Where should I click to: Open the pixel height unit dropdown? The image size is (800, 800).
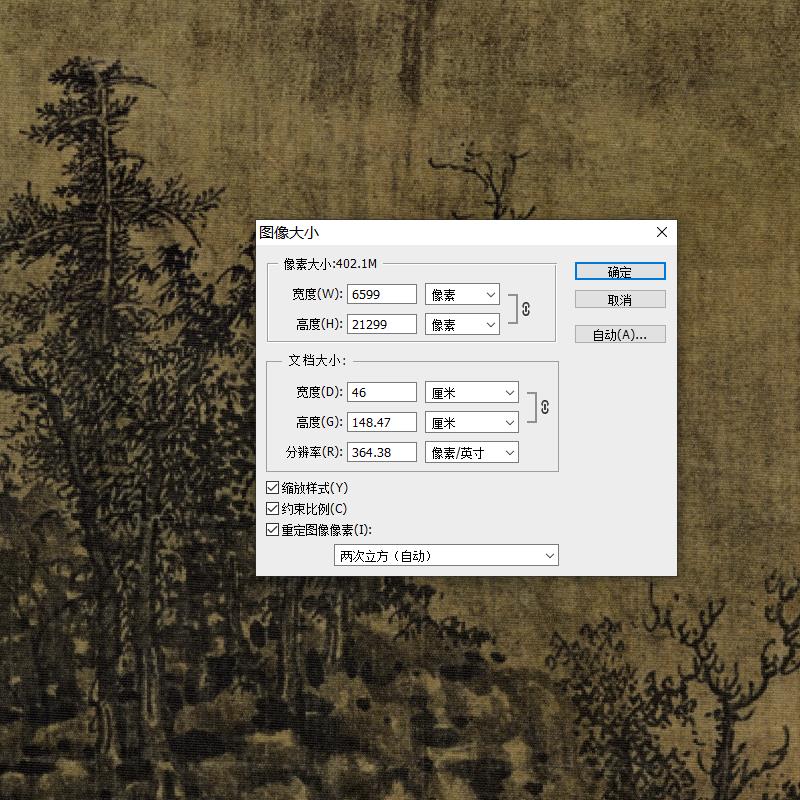click(462, 324)
